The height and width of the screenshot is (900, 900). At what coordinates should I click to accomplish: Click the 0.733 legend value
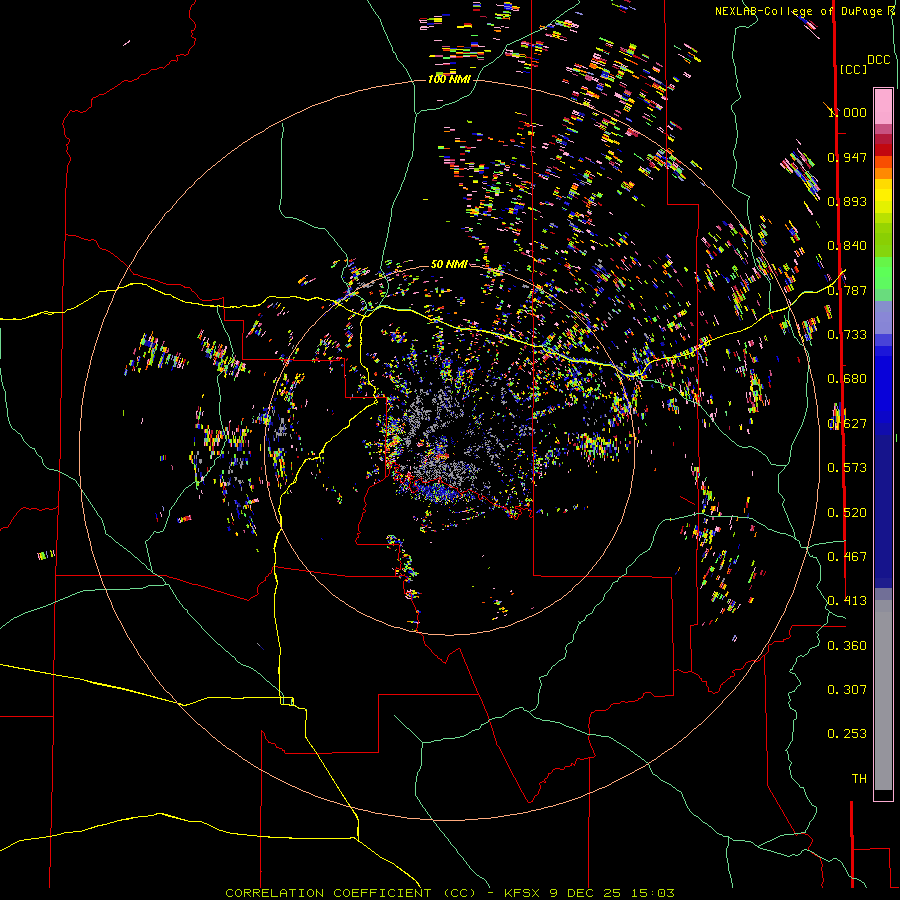[847, 335]
